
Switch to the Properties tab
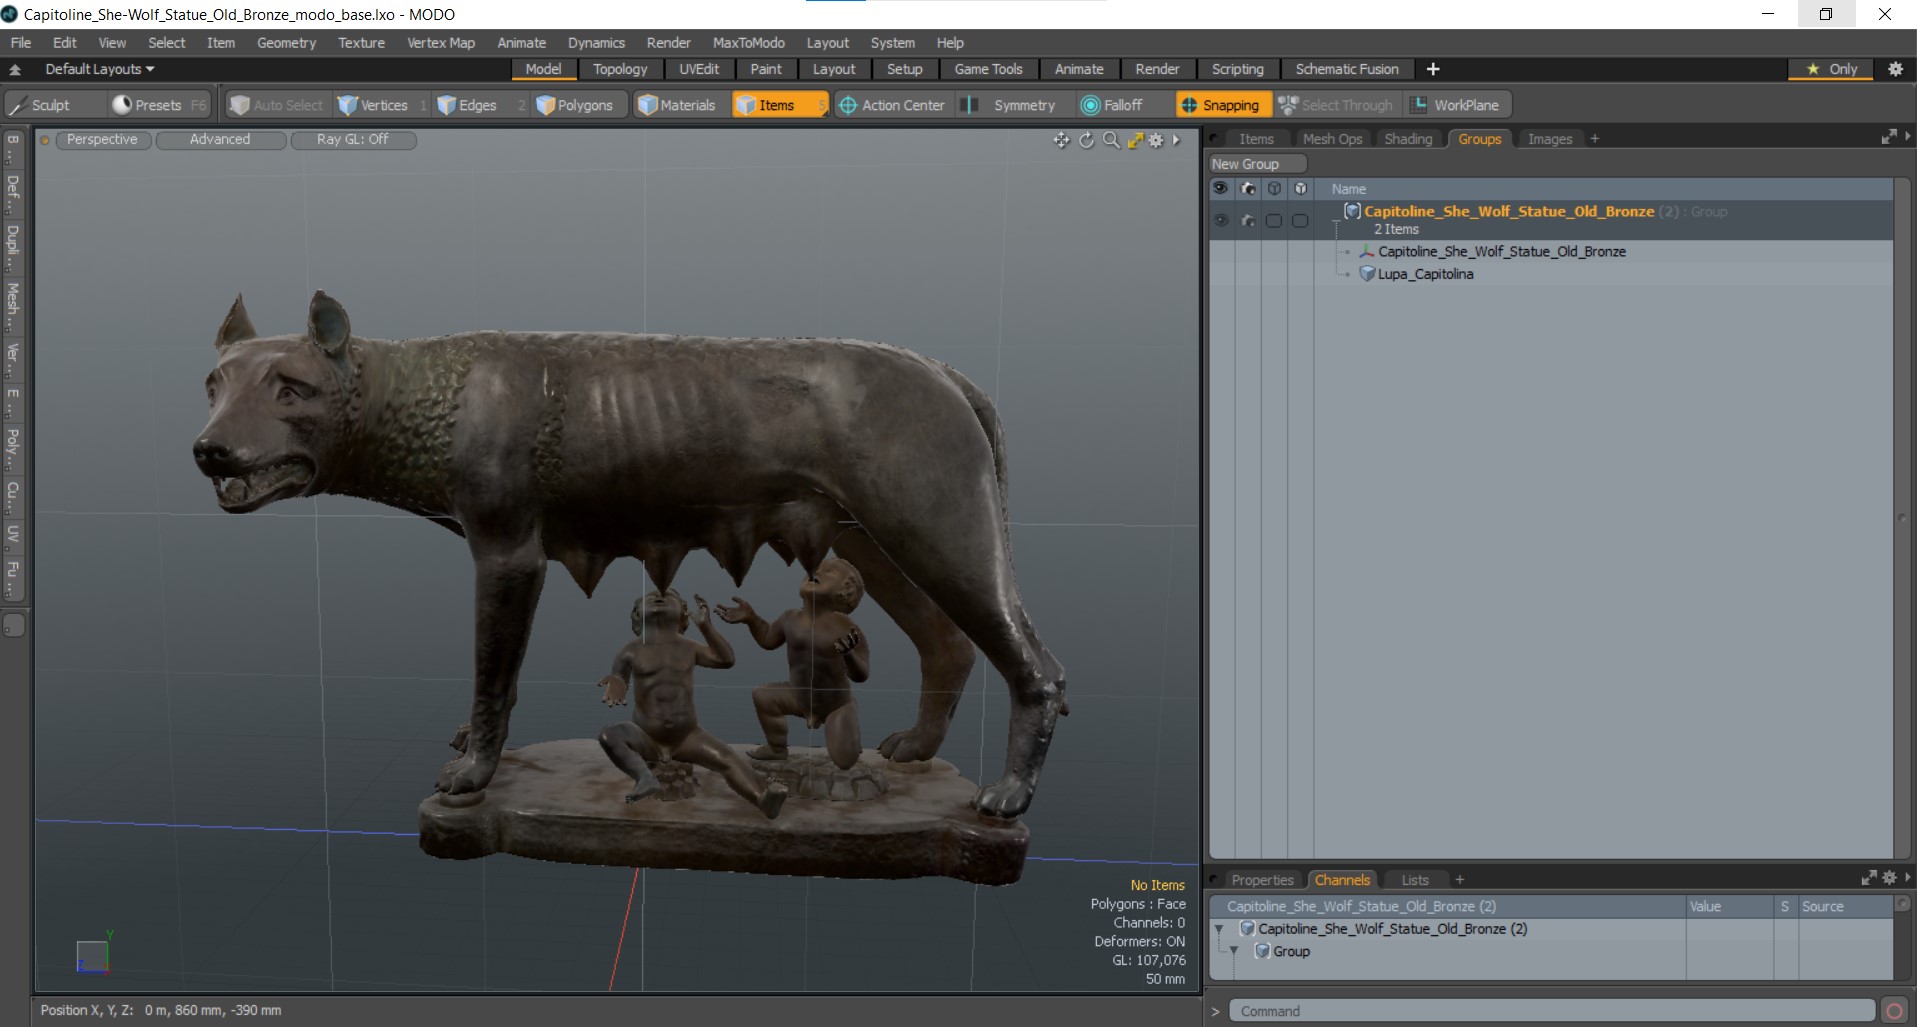pyautogui.click(x=1263, y=880)
